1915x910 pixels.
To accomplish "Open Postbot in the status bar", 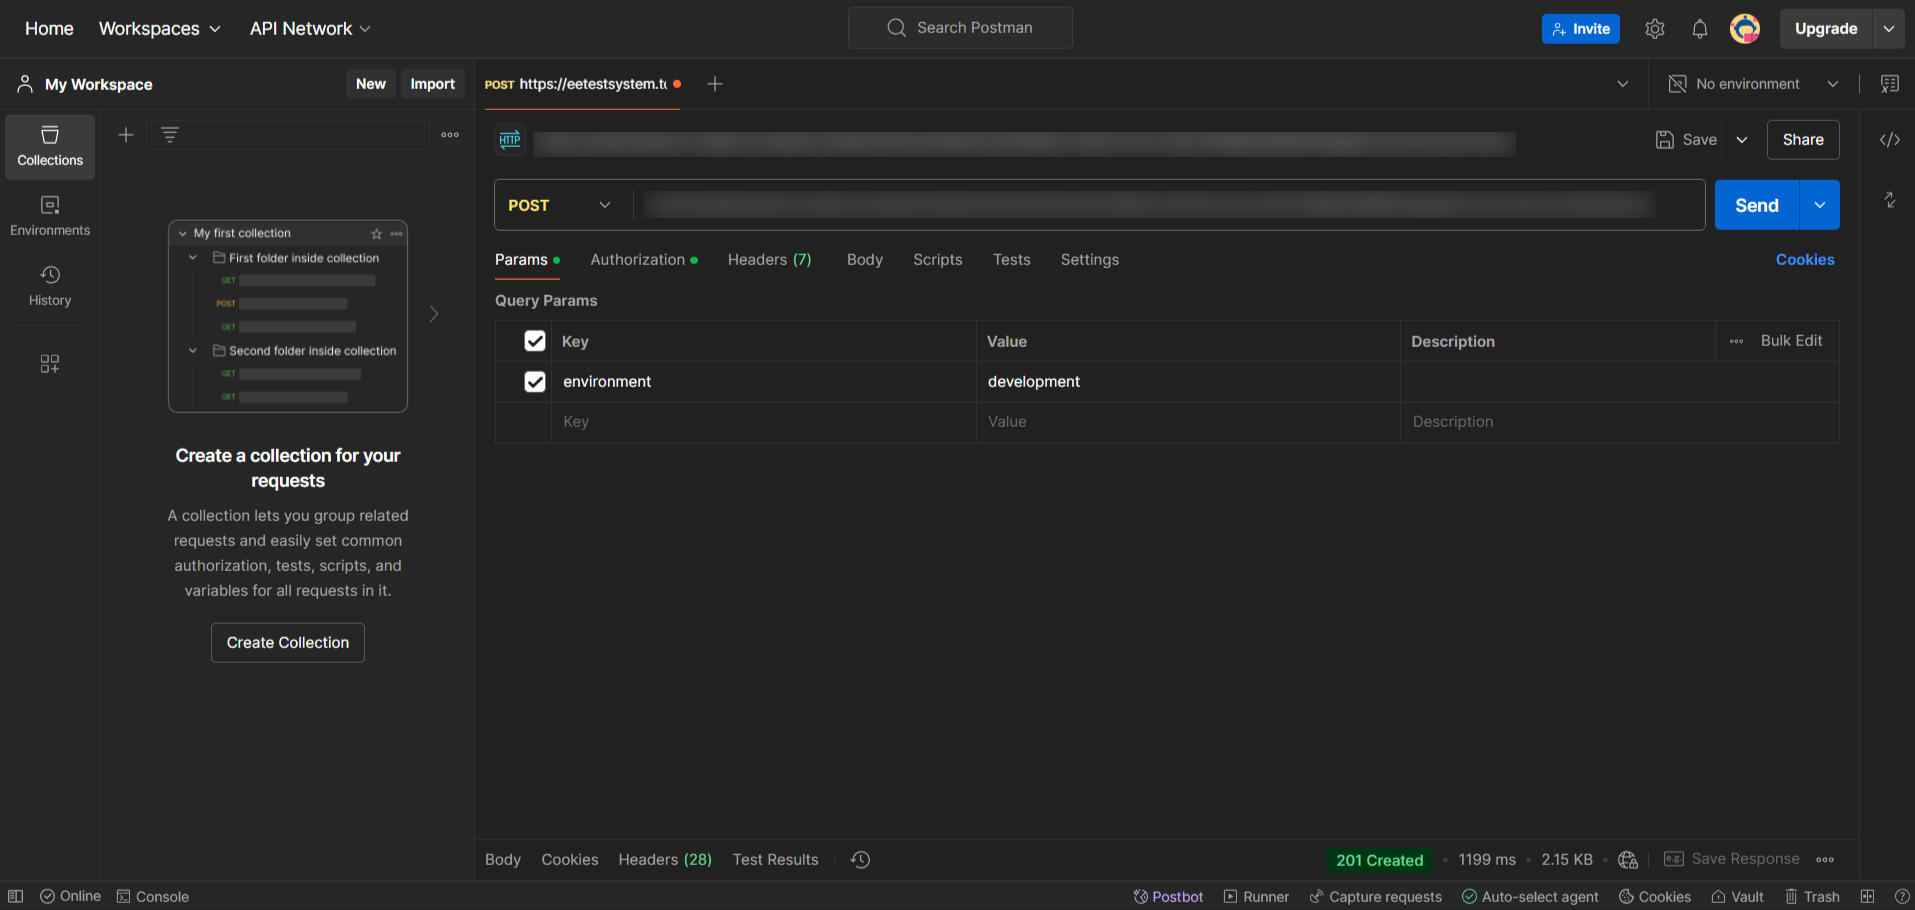I will (x=1168, y=897).
